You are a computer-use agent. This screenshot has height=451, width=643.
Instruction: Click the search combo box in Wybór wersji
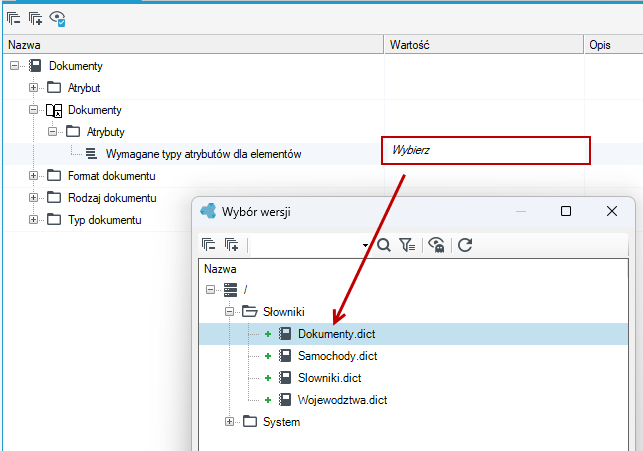point(310,245)
